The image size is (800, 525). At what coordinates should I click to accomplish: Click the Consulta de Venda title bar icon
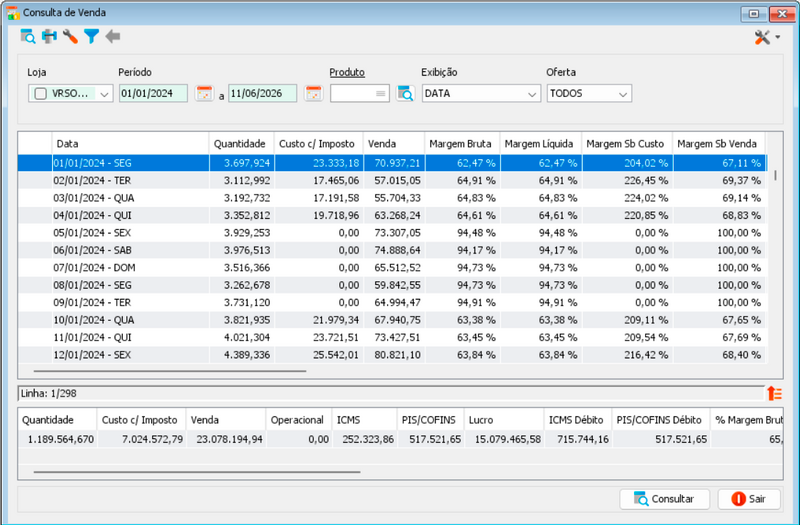(x=13, y=13)
